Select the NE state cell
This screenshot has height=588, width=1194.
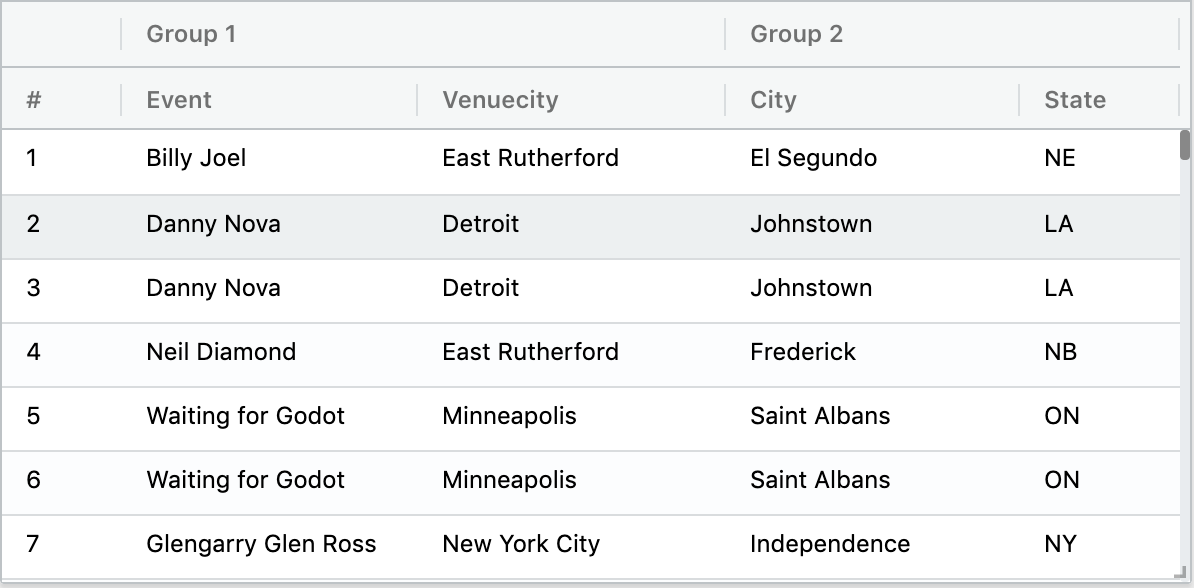(x=1059, y=158)
